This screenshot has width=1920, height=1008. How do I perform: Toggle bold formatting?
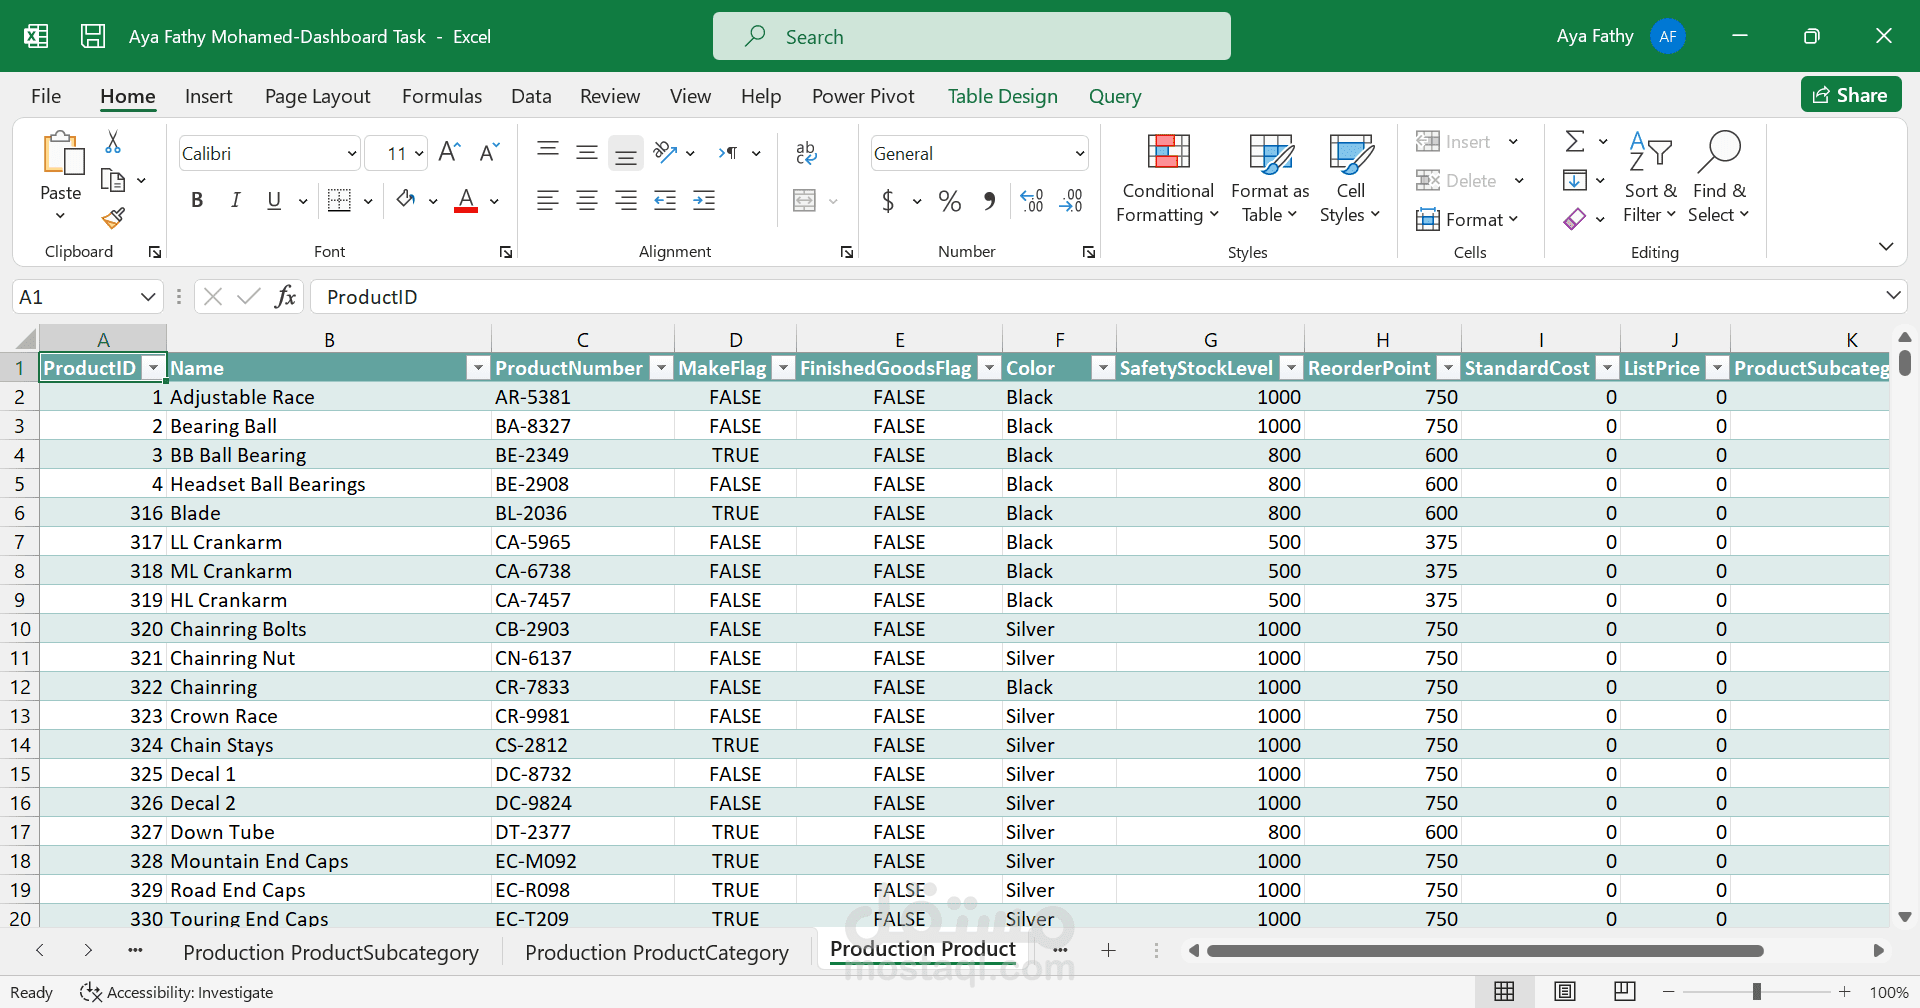pyautogui.click(x=197, y=200)
